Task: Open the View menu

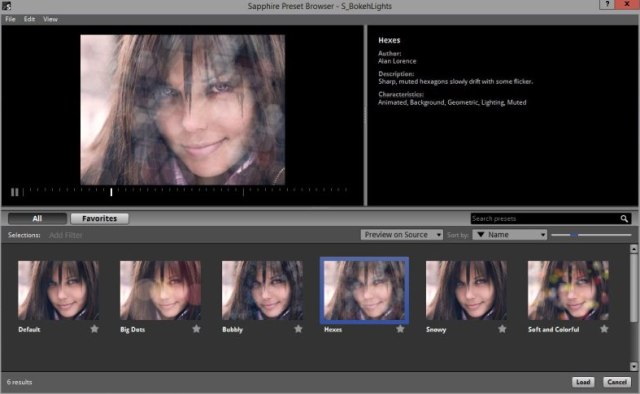Action: point(50,19)
